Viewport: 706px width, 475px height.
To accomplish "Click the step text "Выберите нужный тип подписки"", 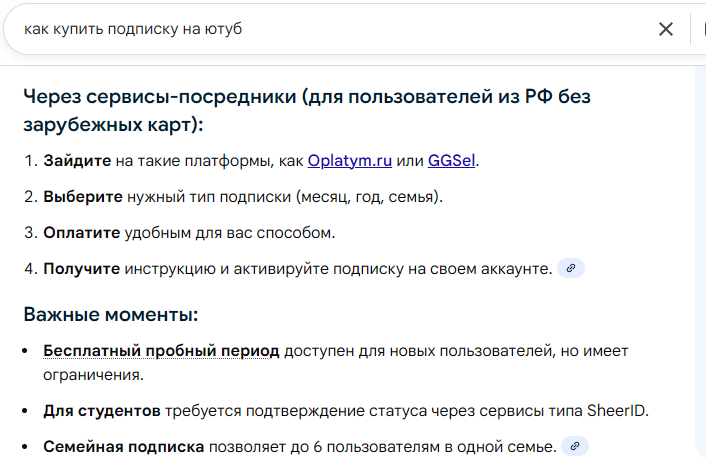I will 167,197.
